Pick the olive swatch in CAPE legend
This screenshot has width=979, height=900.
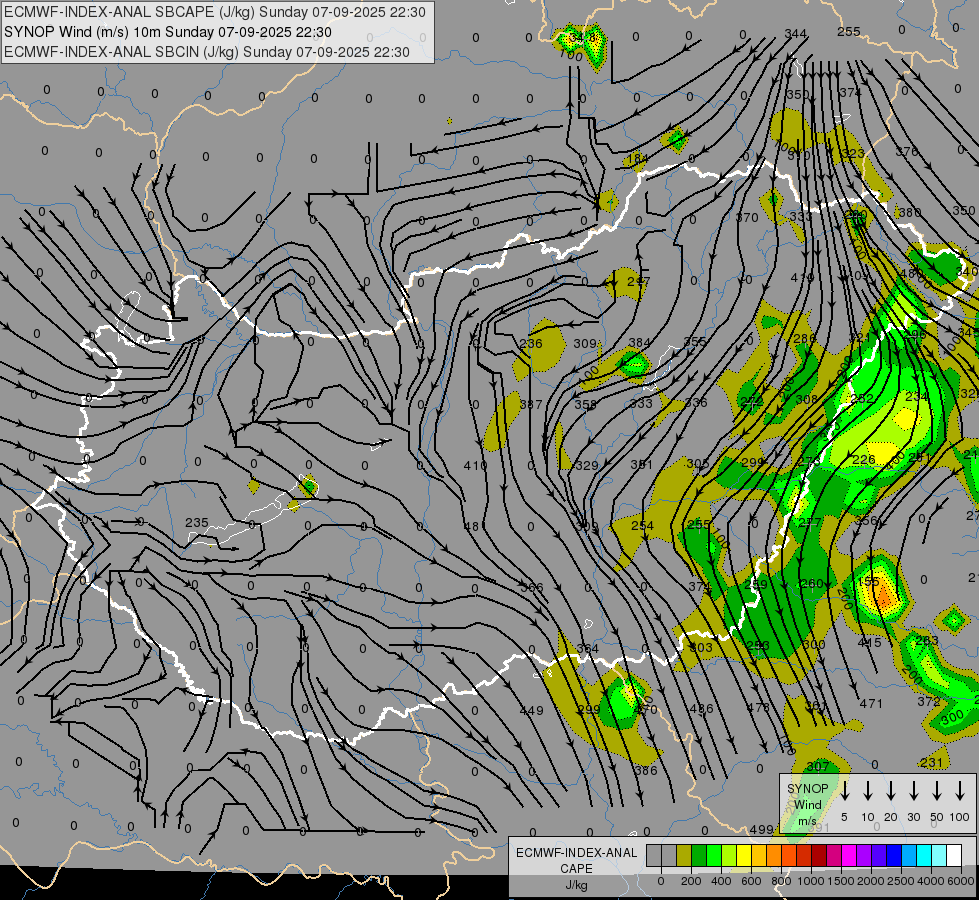pyautogui.click(x=684, y=856)
